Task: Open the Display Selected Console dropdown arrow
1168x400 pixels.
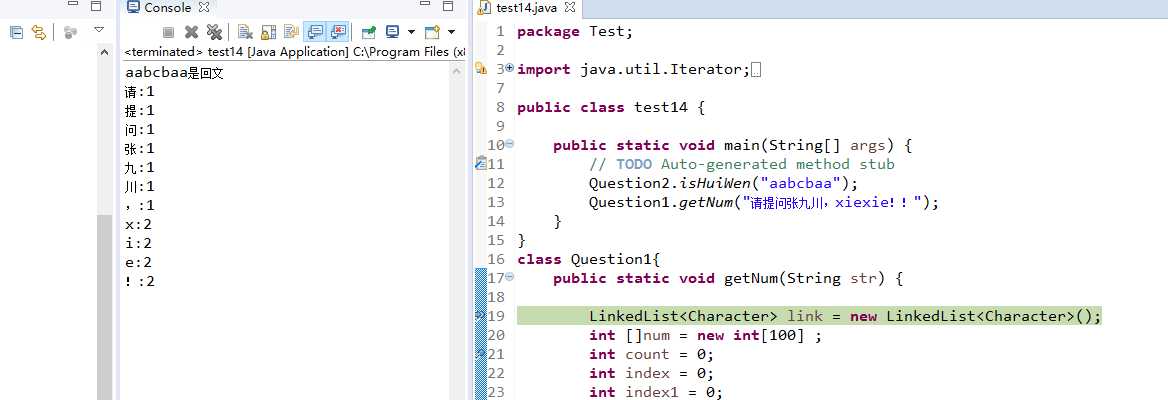Action: point(410,32)
